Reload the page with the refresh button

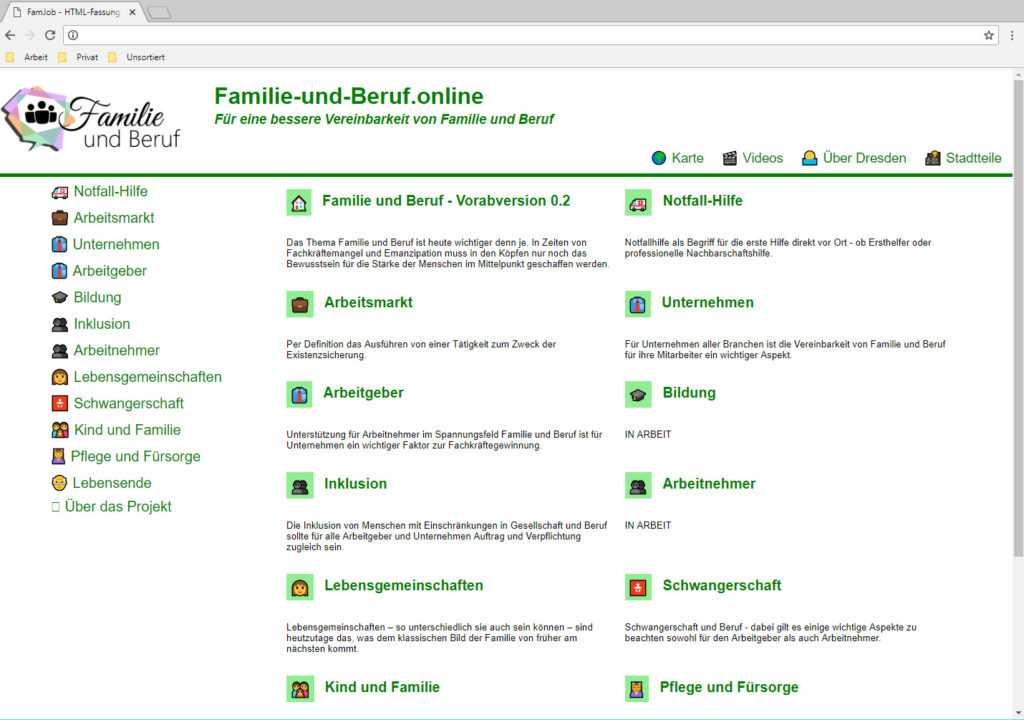(50, 35)
